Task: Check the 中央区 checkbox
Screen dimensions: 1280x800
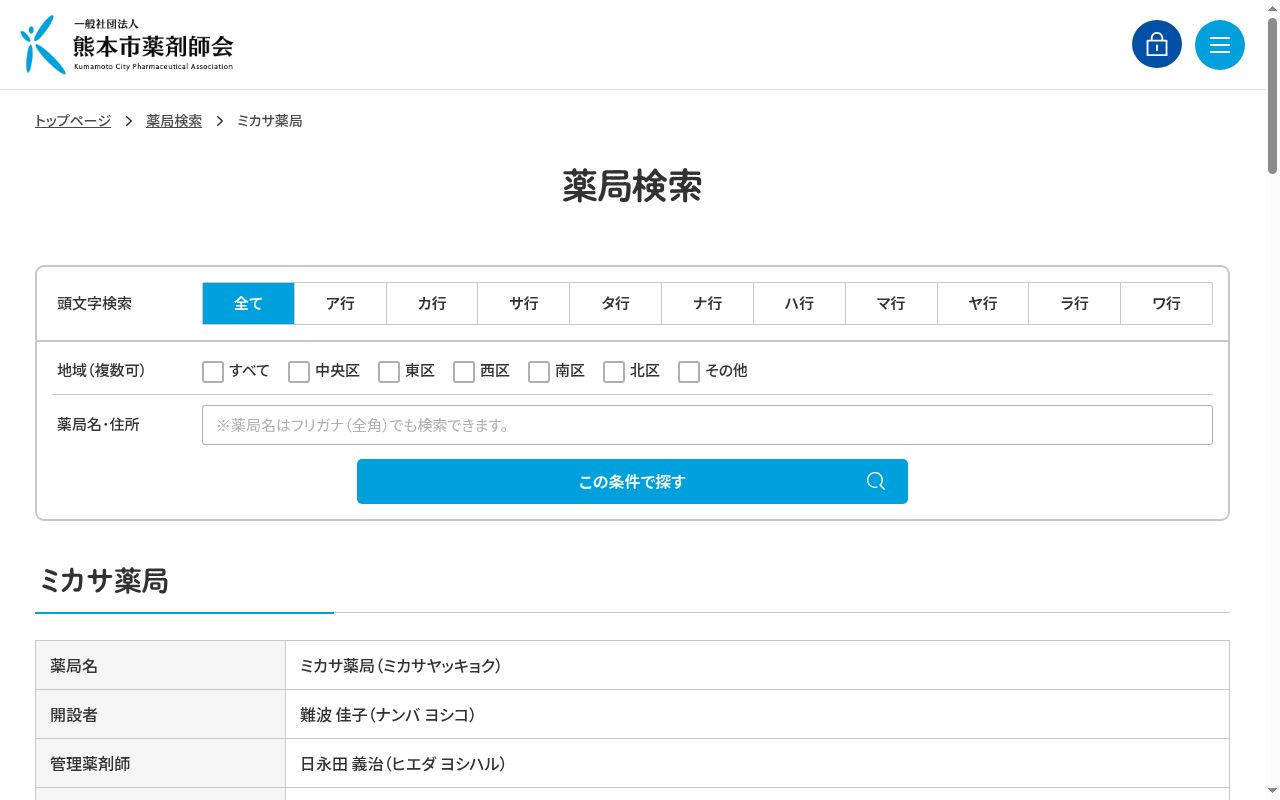Action: 299,372
